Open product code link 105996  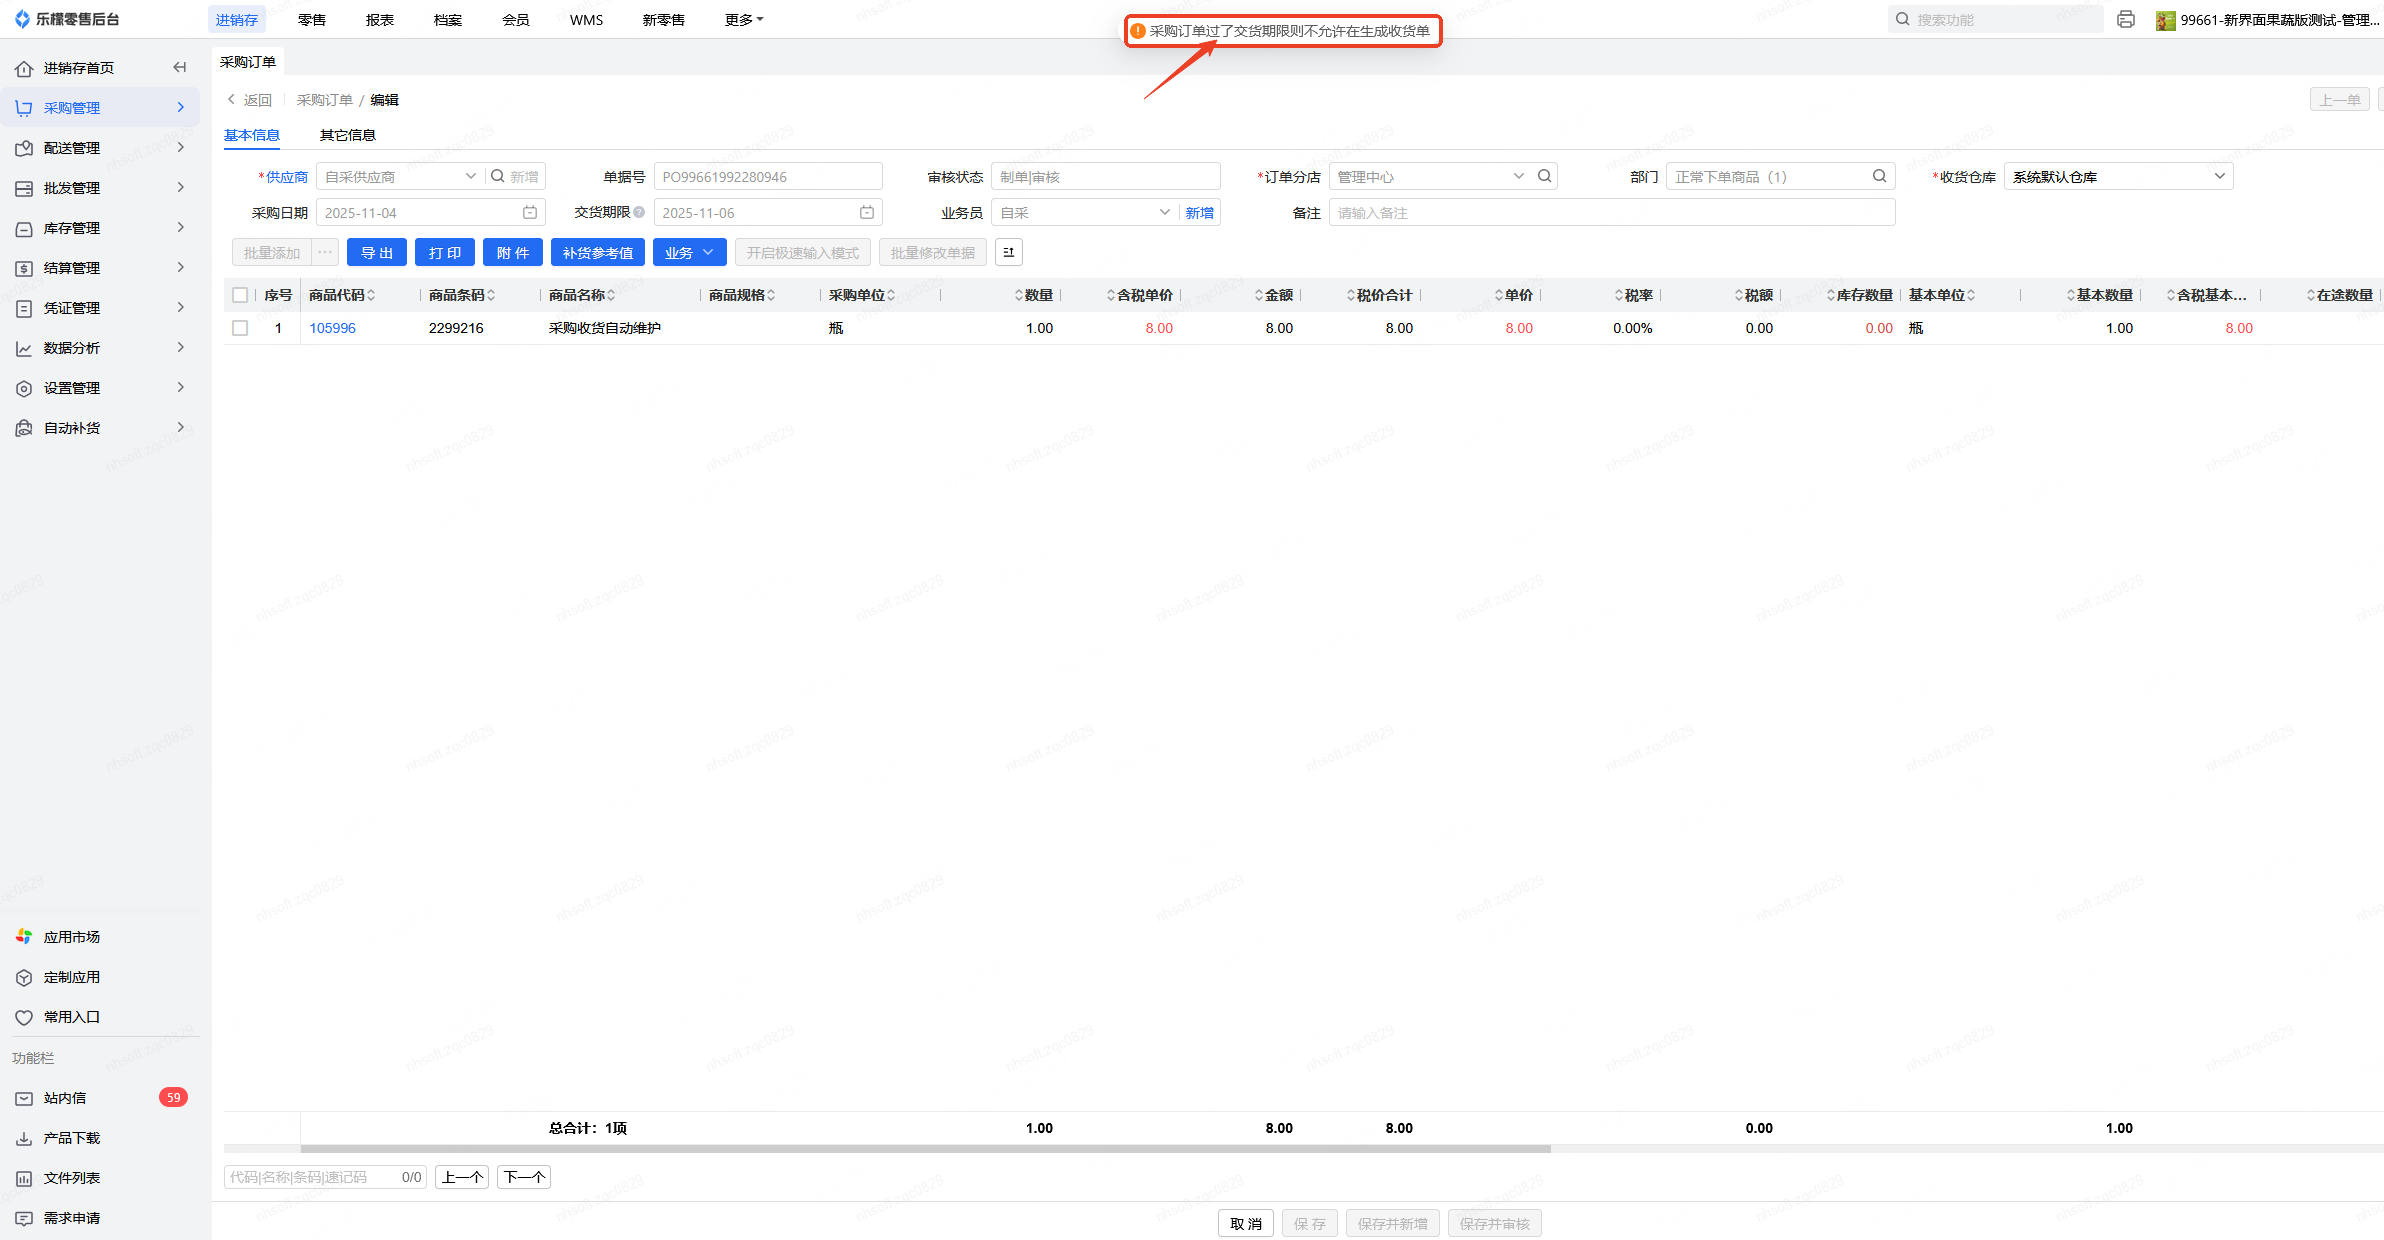(332, 328)
